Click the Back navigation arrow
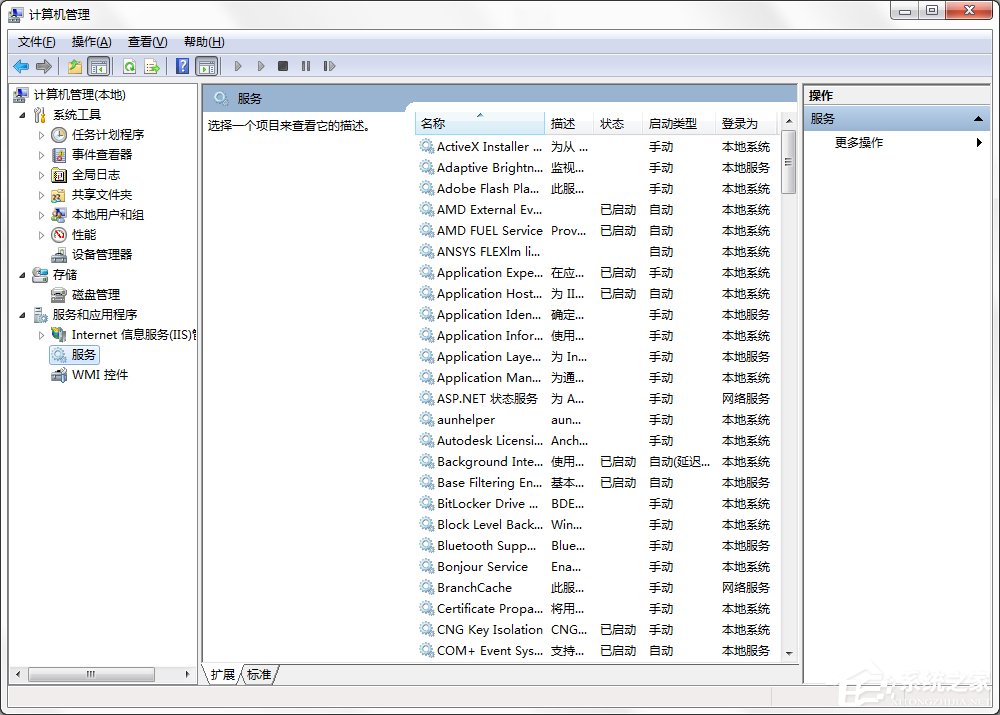Viewport: 1000px width, 715px height. (21, 66)
